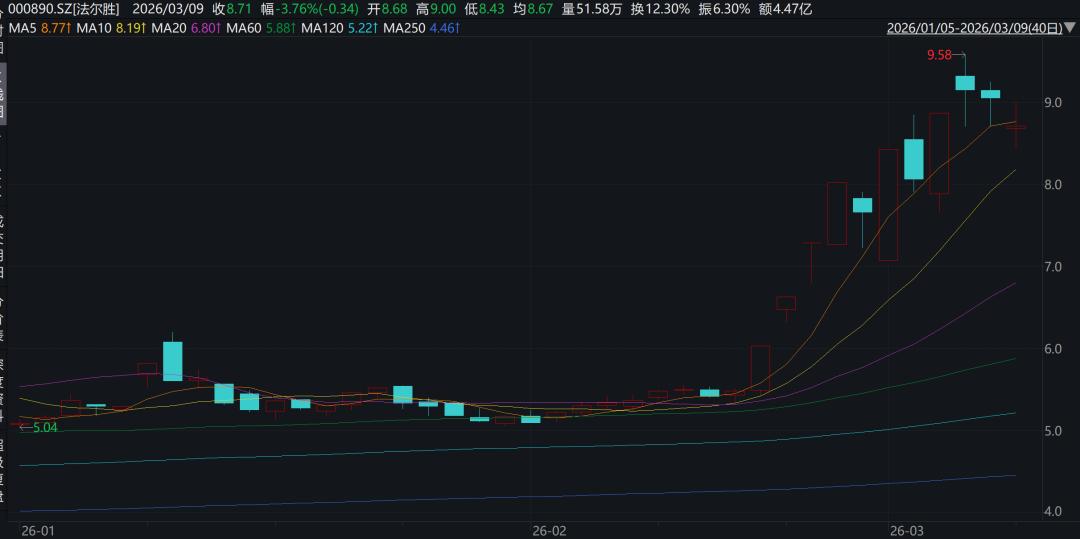Viewport: 1080px width, 539px height.
Task: Click the 4.0 price axis label
Action: (x=1053, y=512)
